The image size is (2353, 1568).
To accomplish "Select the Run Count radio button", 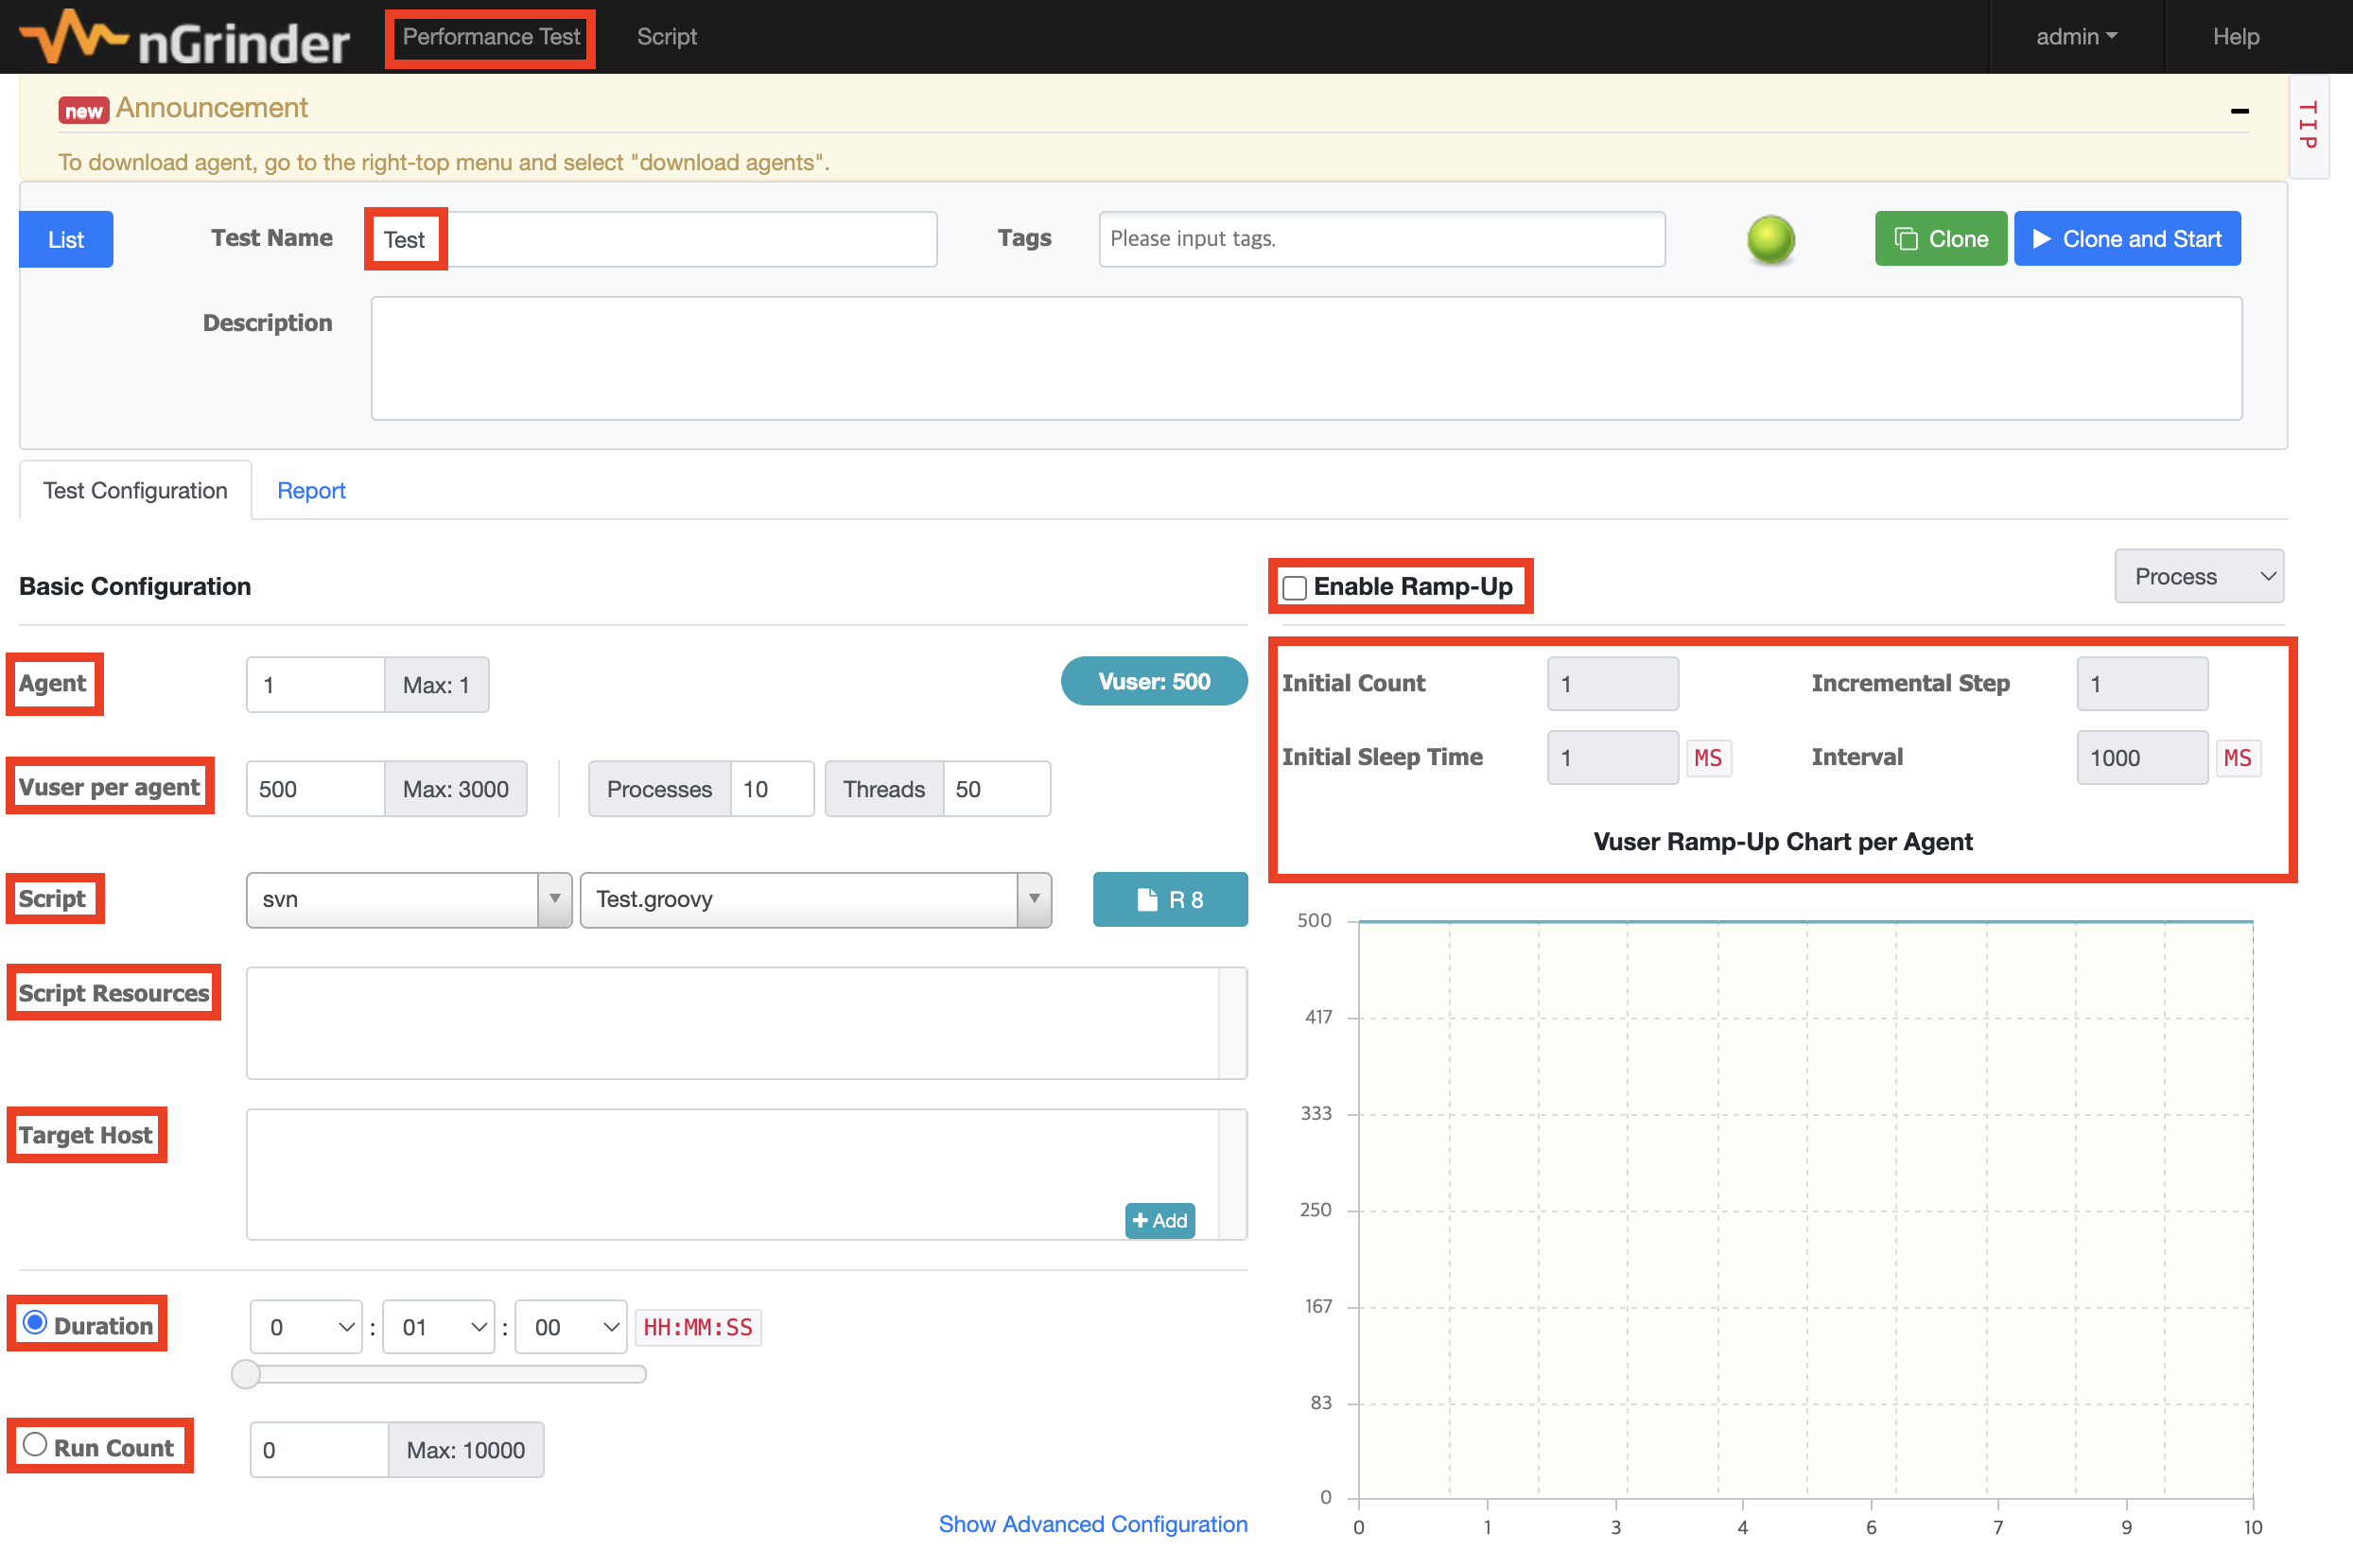I will pos(35,1445).
